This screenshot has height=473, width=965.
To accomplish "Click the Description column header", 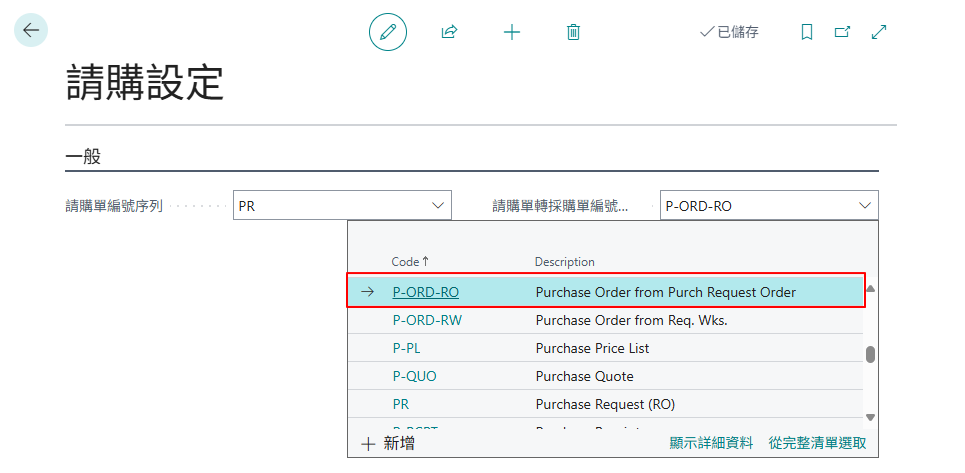I will tap(564, 261).
